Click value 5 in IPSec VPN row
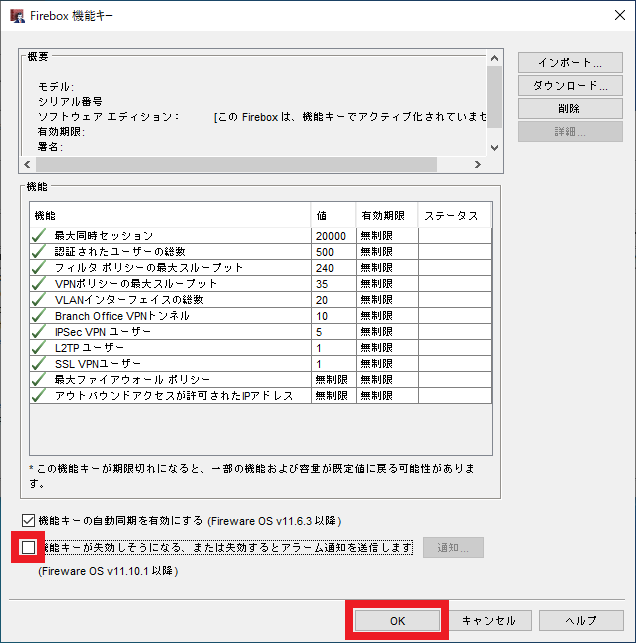Viewport: 636px width, 643px height. [319, 332]
